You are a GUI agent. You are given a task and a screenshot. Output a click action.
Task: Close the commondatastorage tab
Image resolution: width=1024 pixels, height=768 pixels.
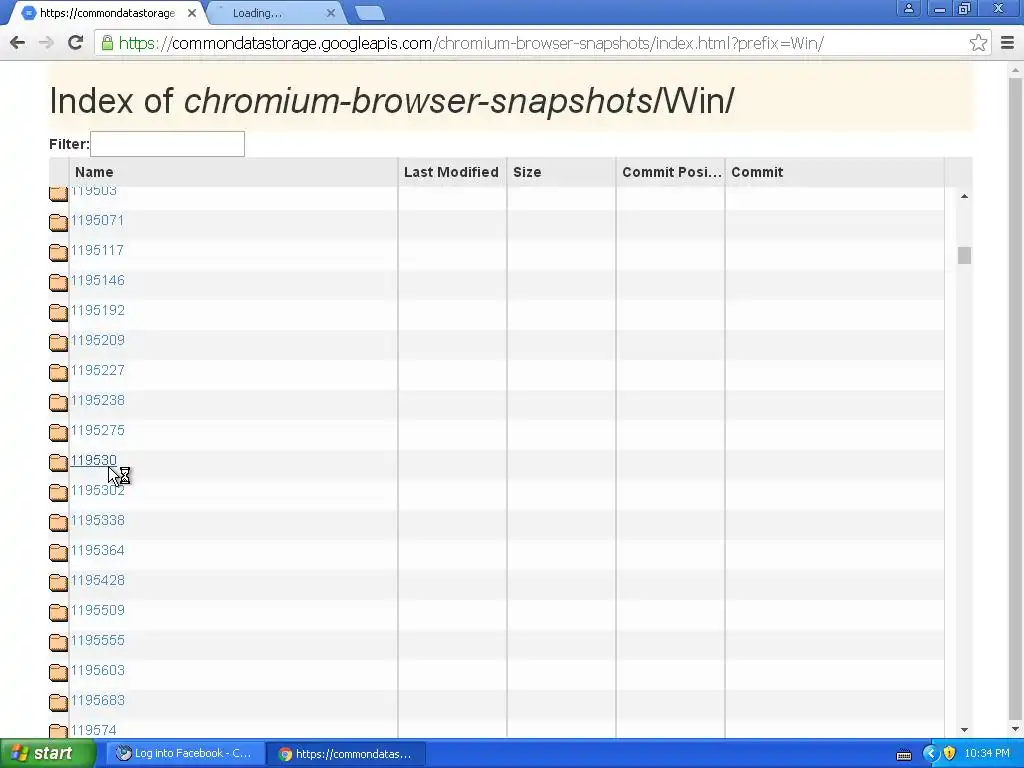point(192,13)
